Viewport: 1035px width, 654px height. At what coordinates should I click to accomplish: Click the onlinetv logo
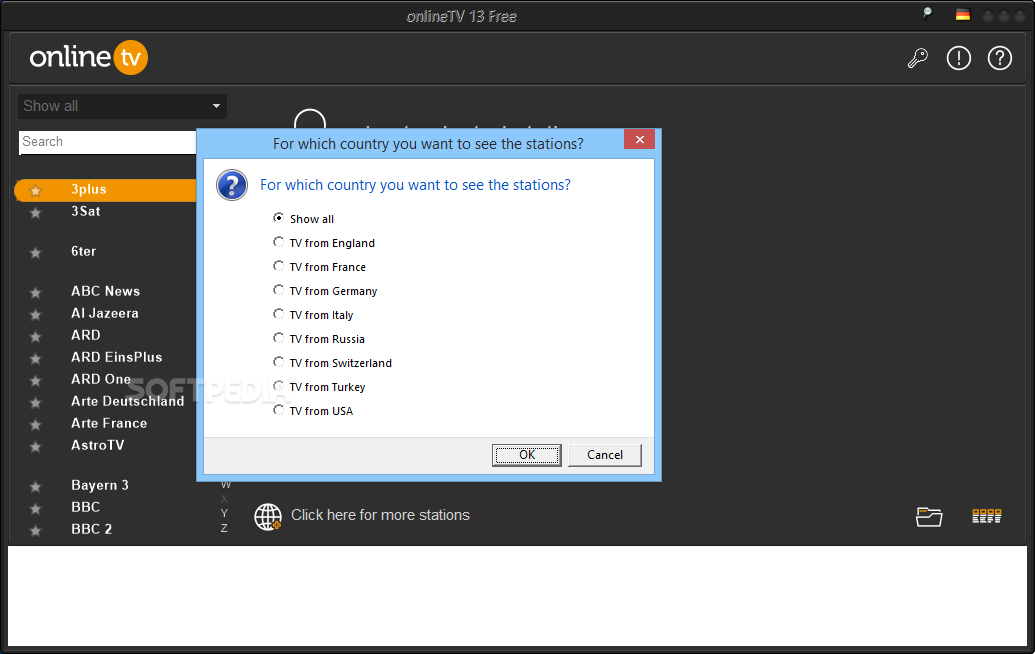(x=88, y=57)
